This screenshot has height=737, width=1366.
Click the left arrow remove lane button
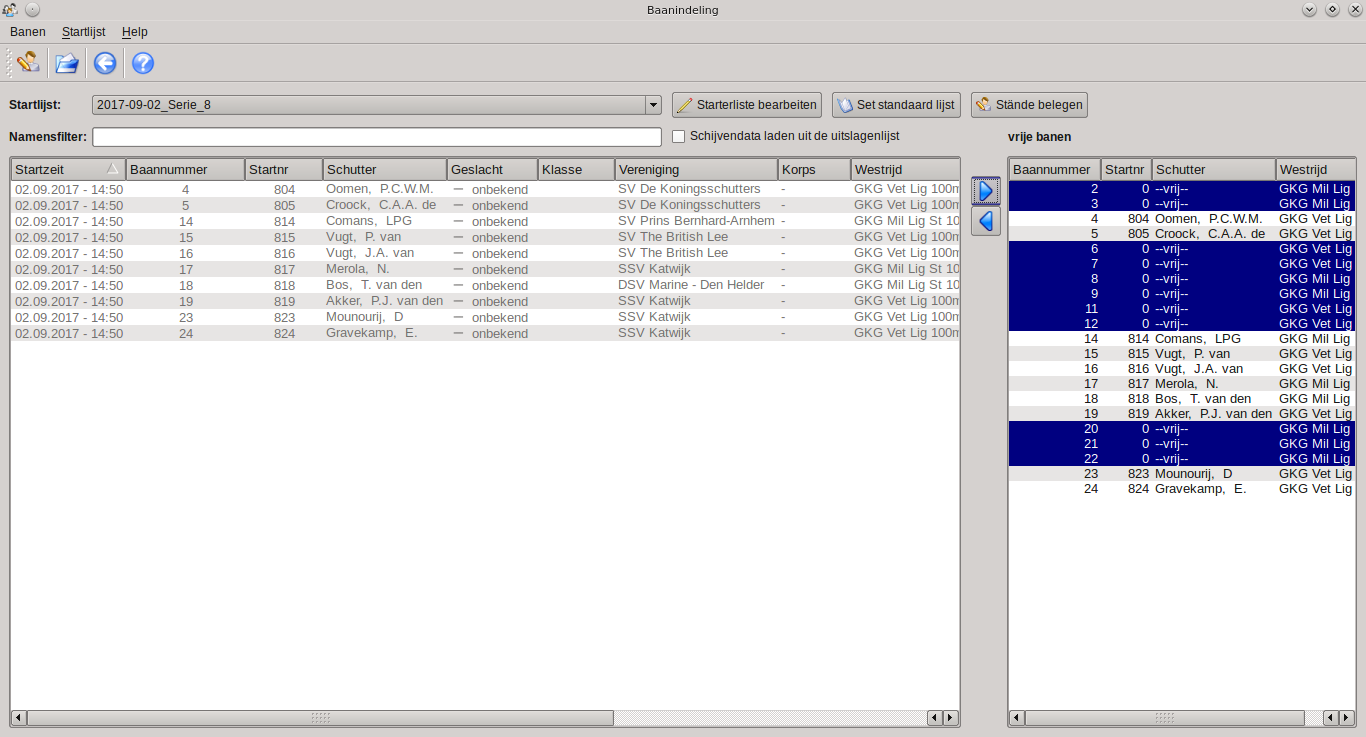click(986, 221)
